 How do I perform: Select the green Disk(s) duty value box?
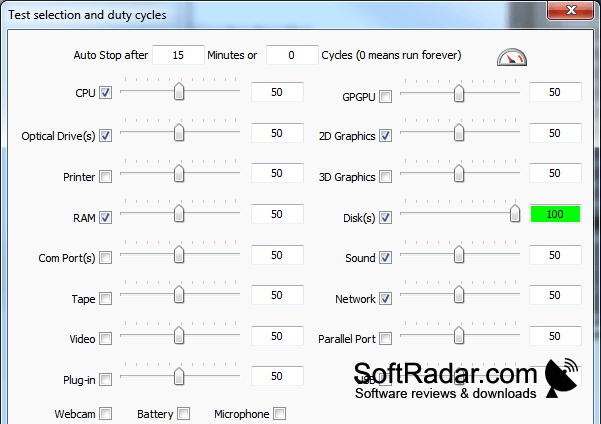(555, 214)
